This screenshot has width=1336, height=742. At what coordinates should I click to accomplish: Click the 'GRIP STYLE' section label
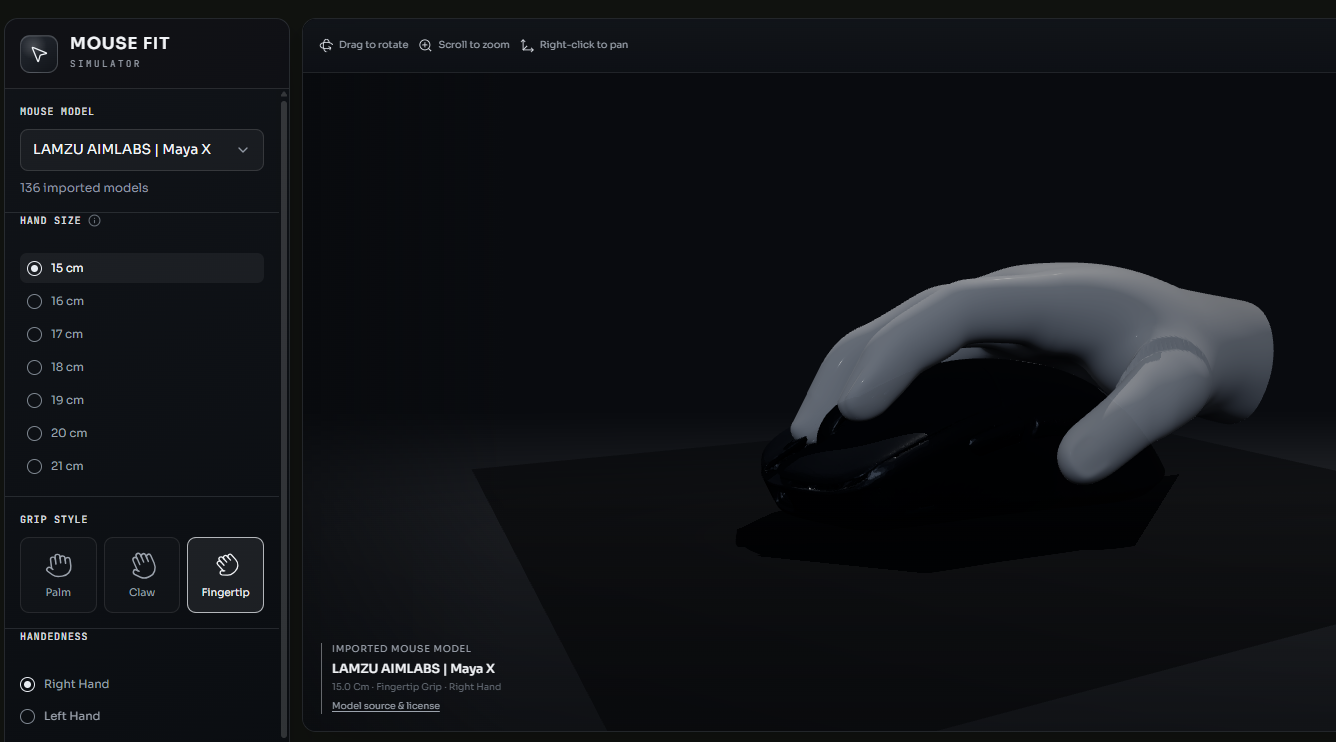54,520
